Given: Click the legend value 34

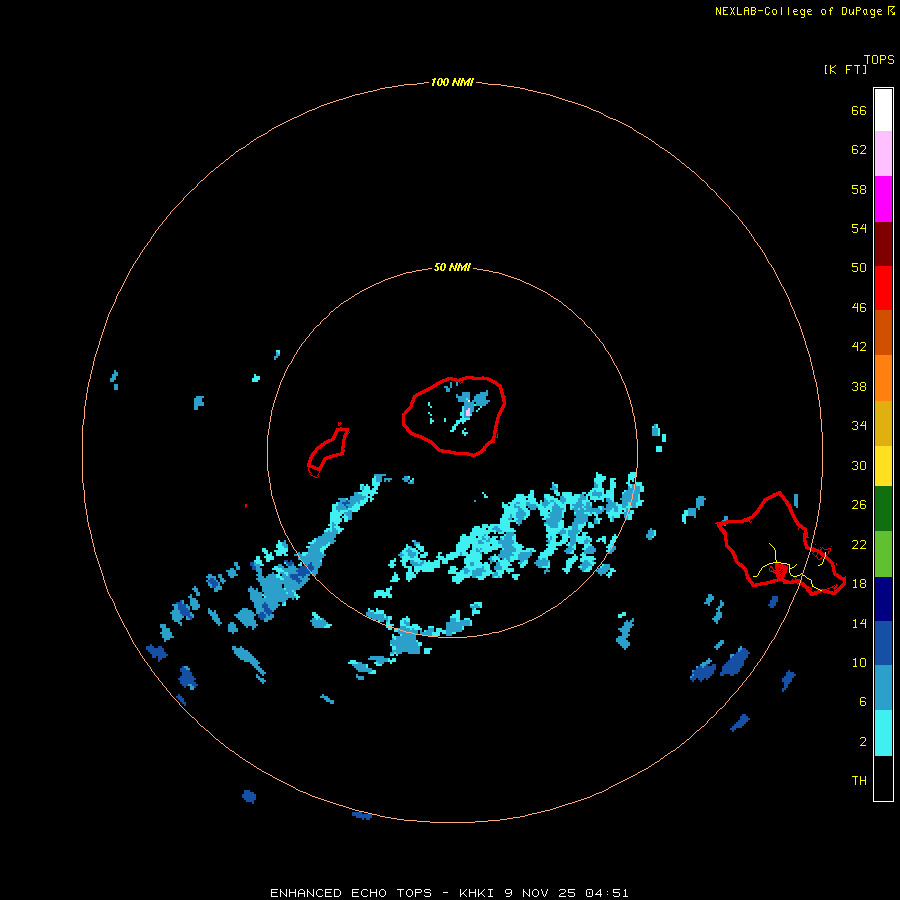Looking at the screenshot, I should pos(859,426).
